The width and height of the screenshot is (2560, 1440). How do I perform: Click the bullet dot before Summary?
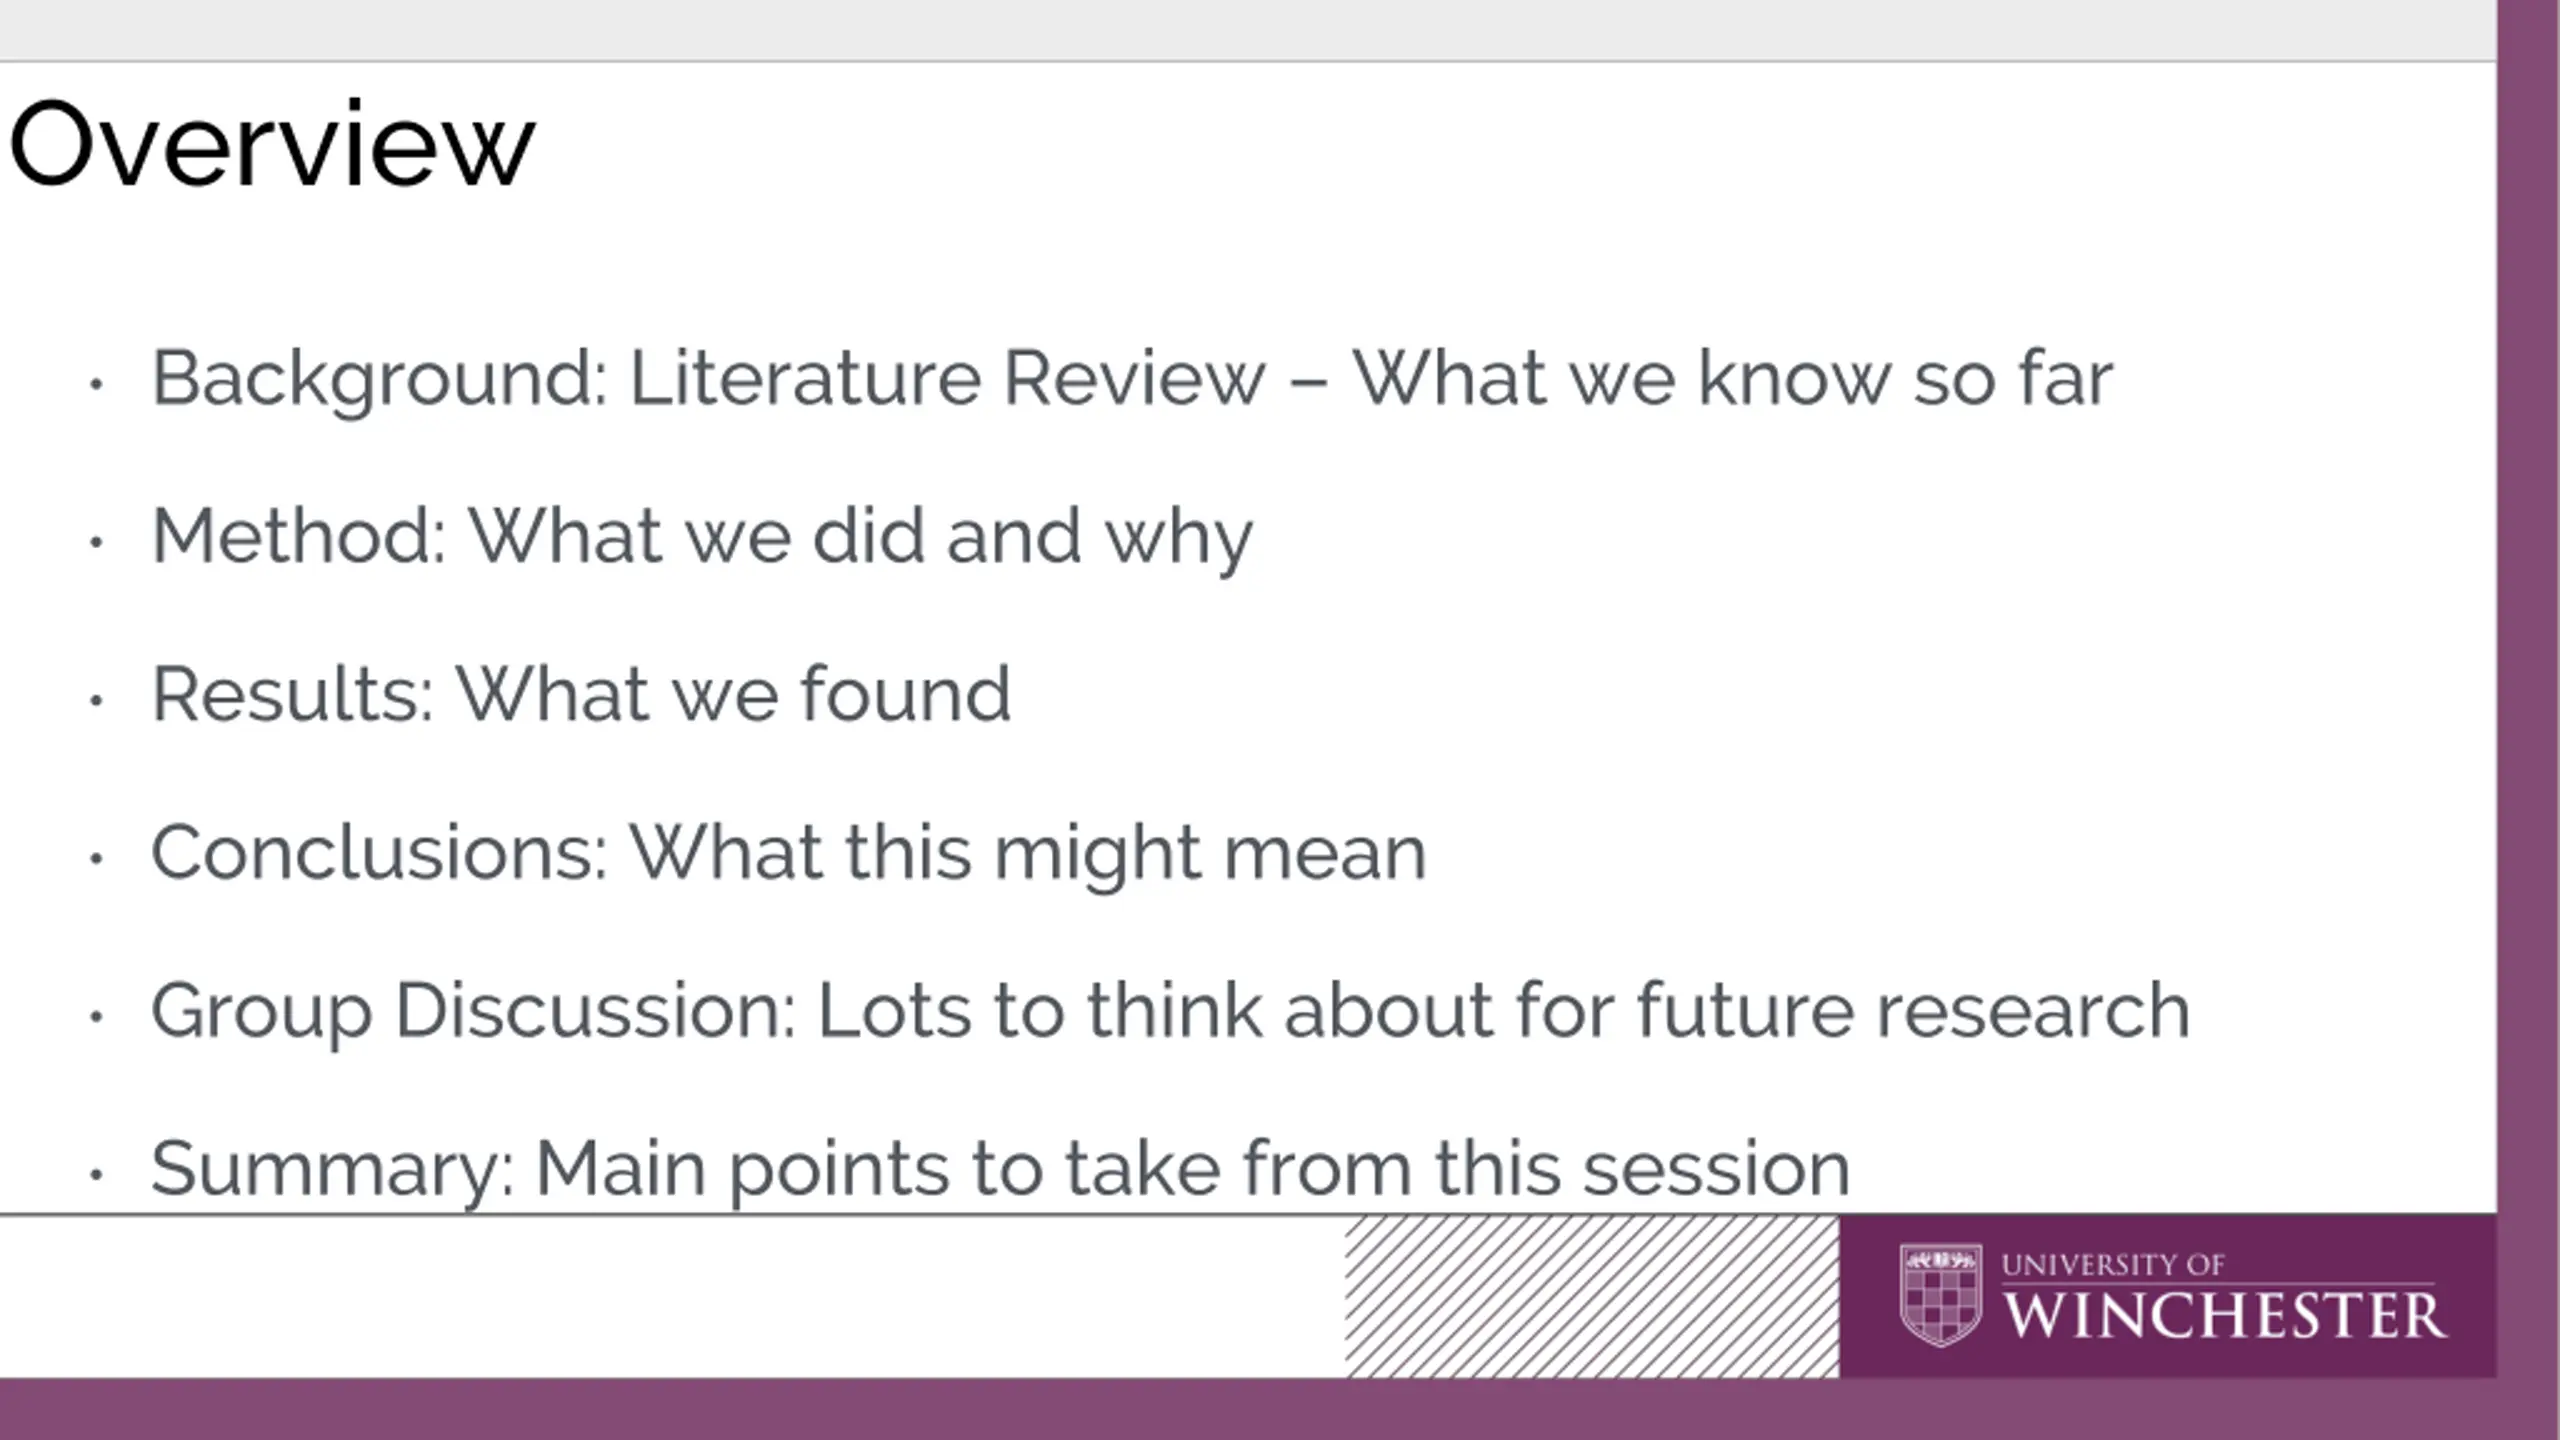click(96, 1174)
